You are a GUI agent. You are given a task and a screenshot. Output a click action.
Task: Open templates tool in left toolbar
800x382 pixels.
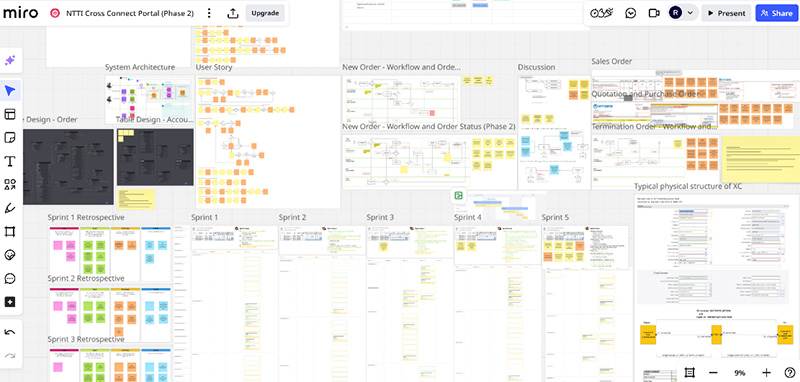tap(10, 114)
